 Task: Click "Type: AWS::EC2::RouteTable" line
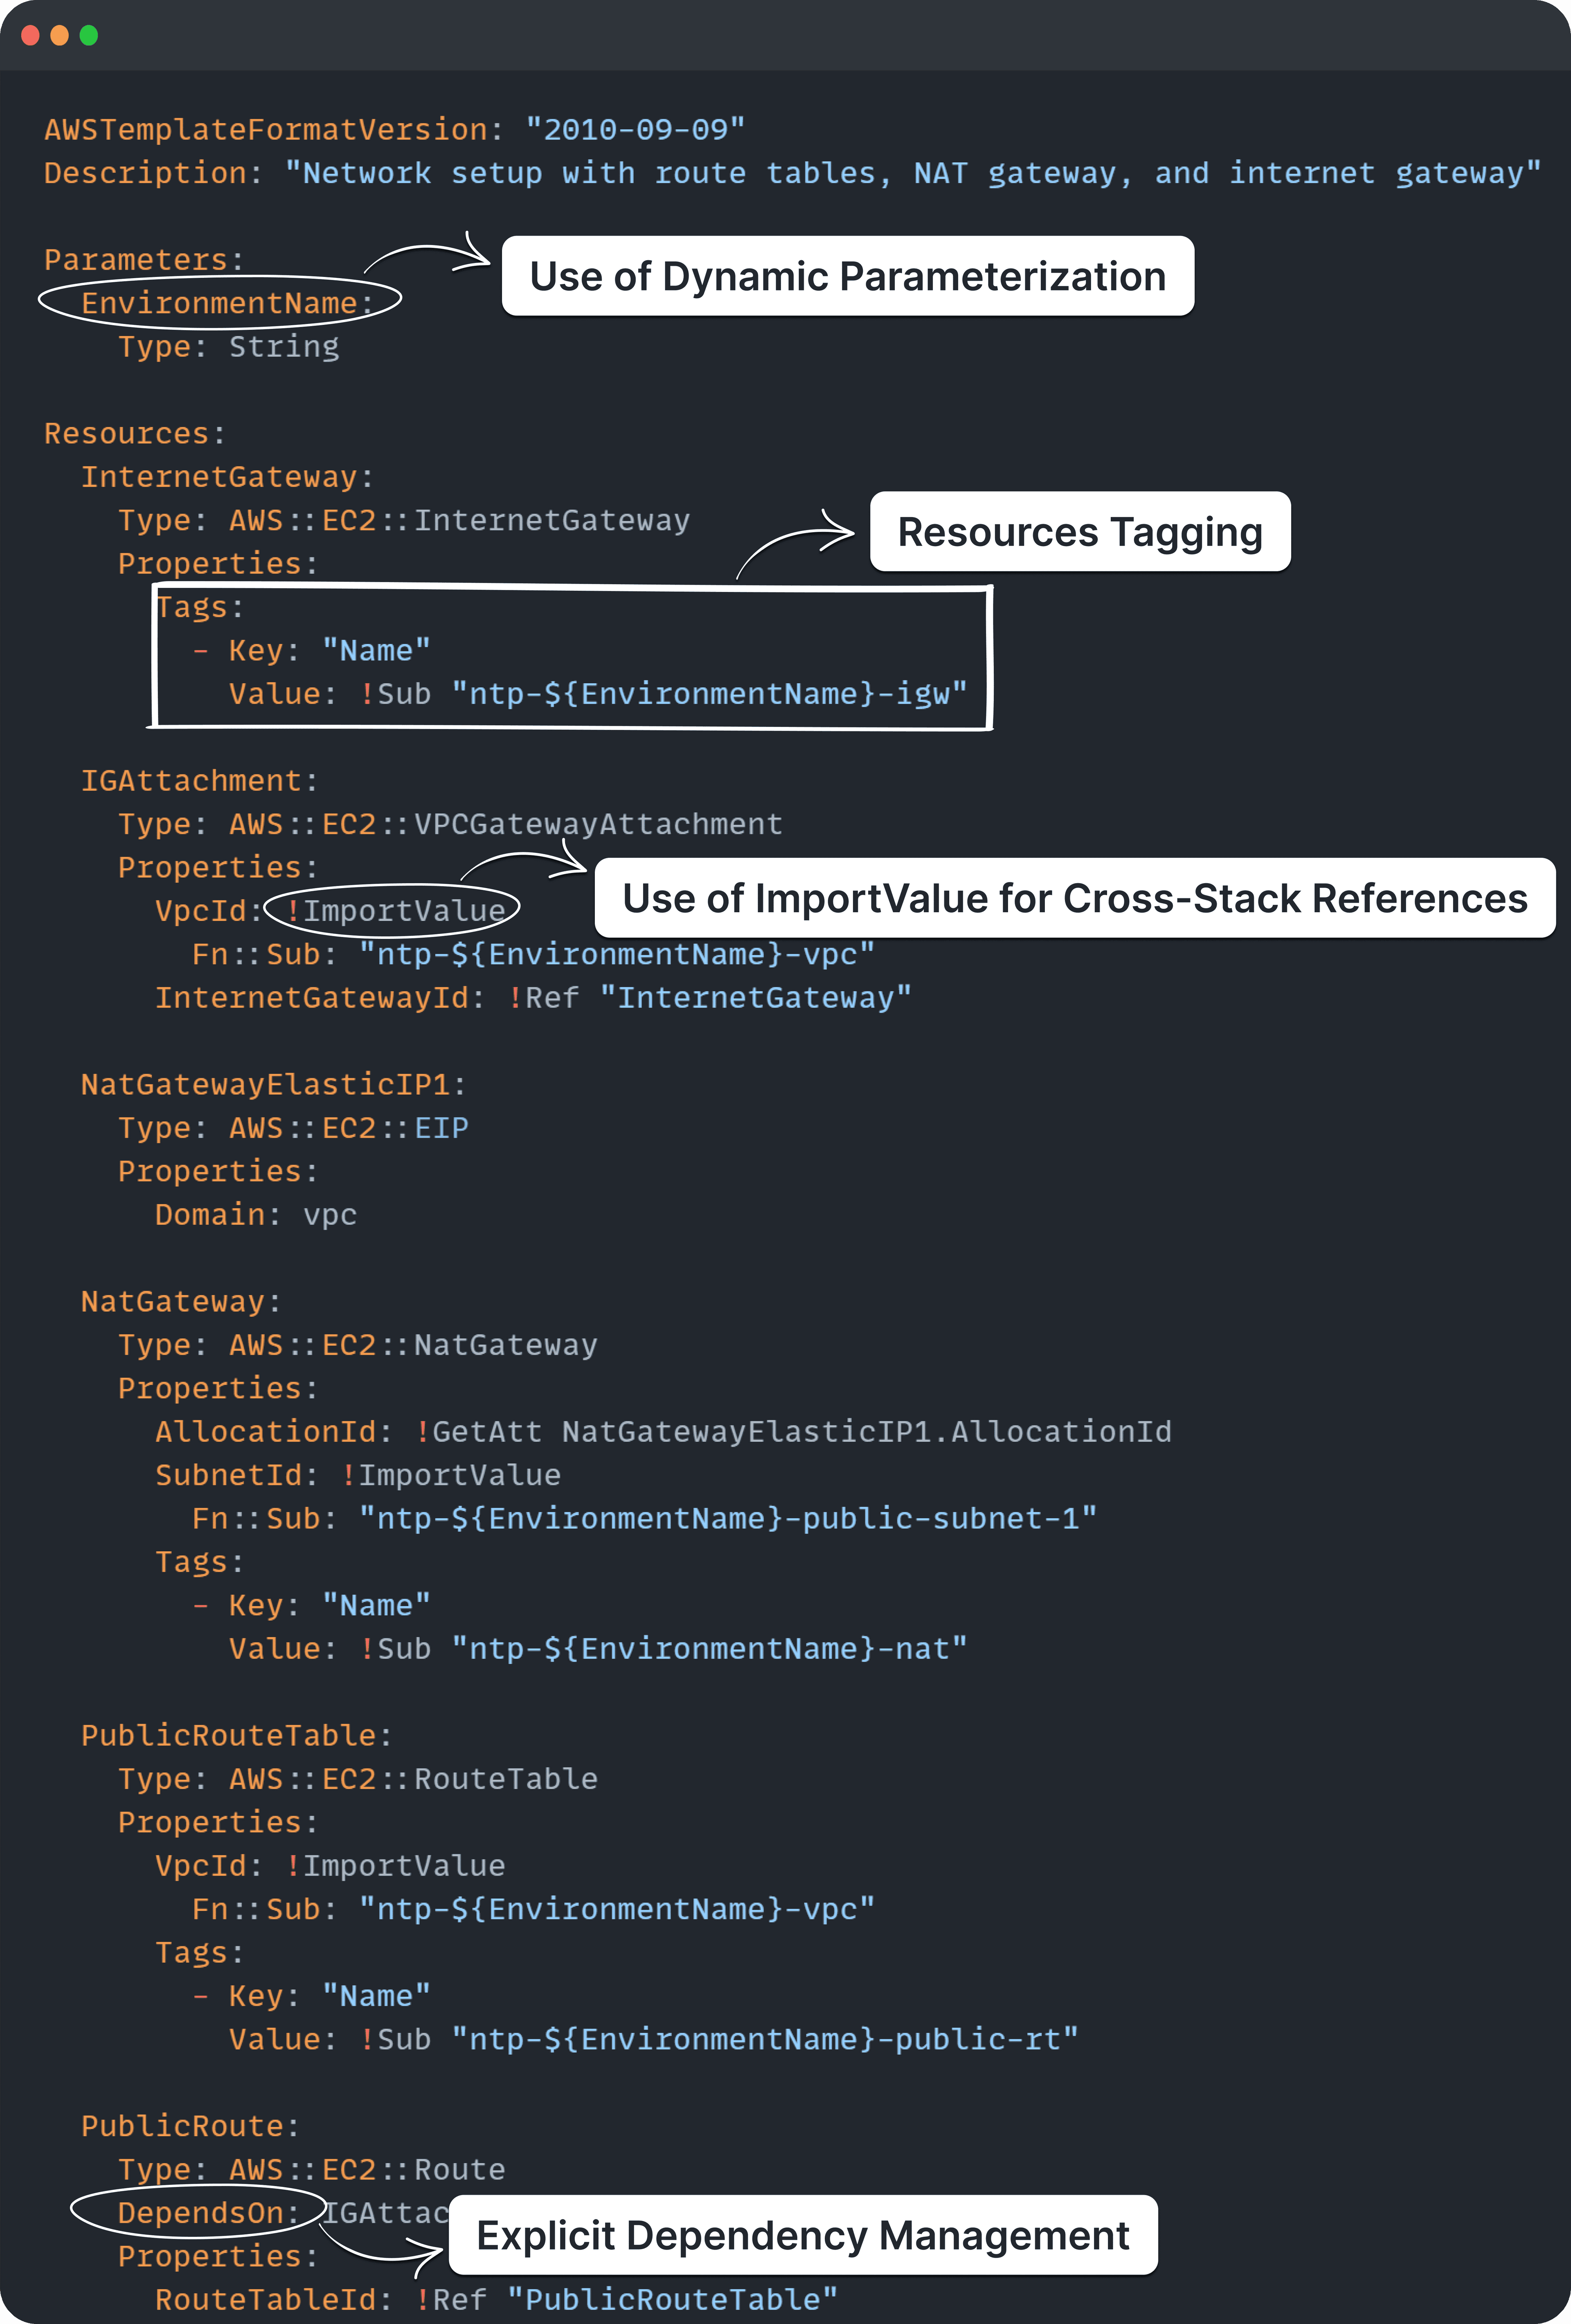[358, 1780]
